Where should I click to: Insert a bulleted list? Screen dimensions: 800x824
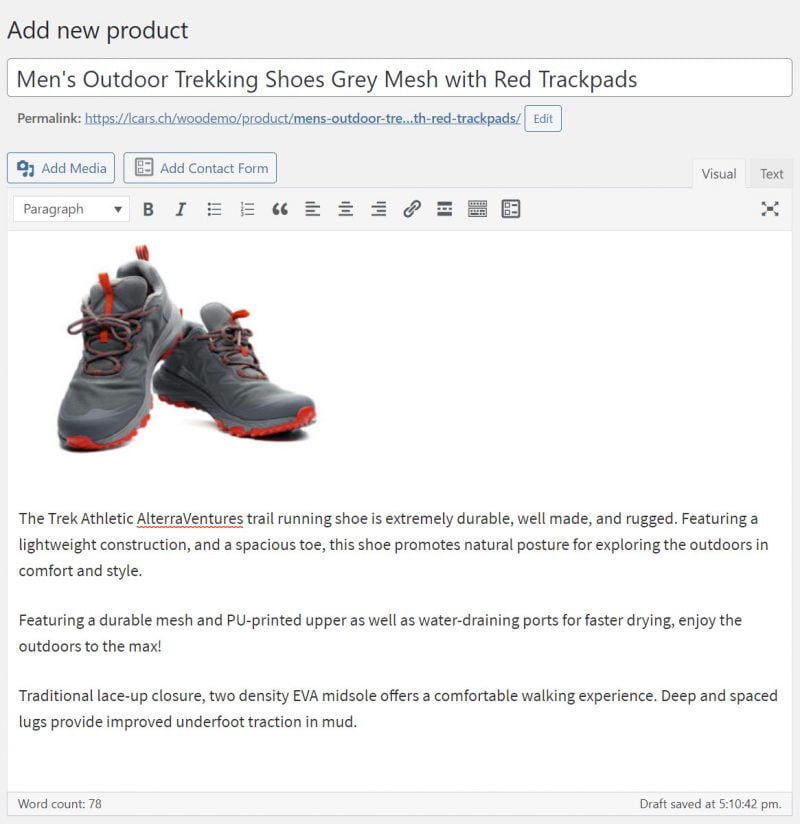pyautogui.click(x=214, y=209)
